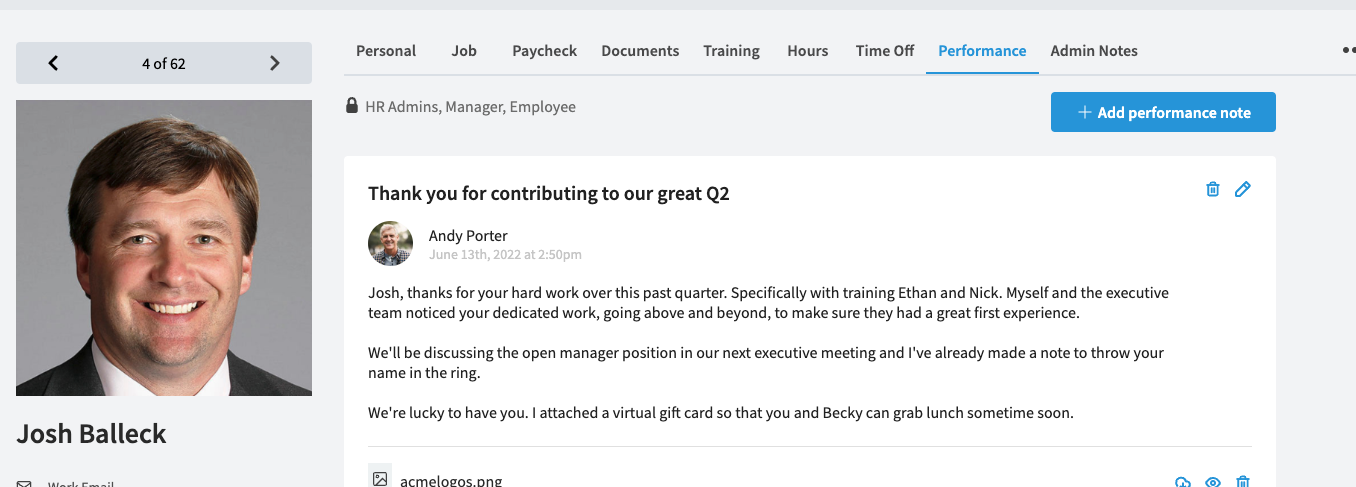Select the Time Off tab

click(885, 51)
